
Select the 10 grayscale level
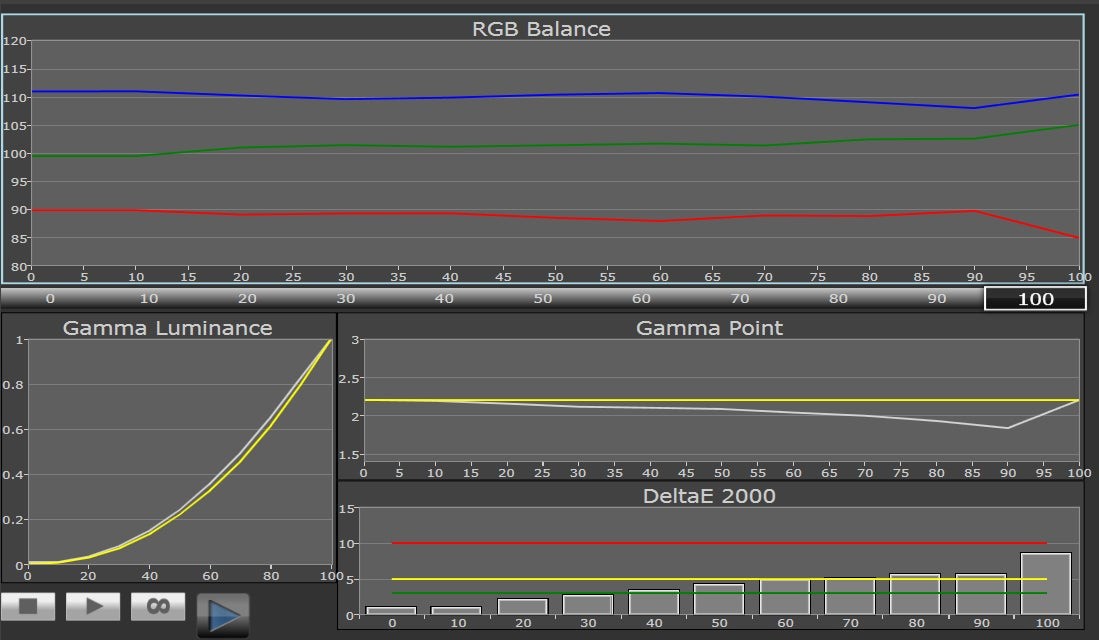pos(148,299)
